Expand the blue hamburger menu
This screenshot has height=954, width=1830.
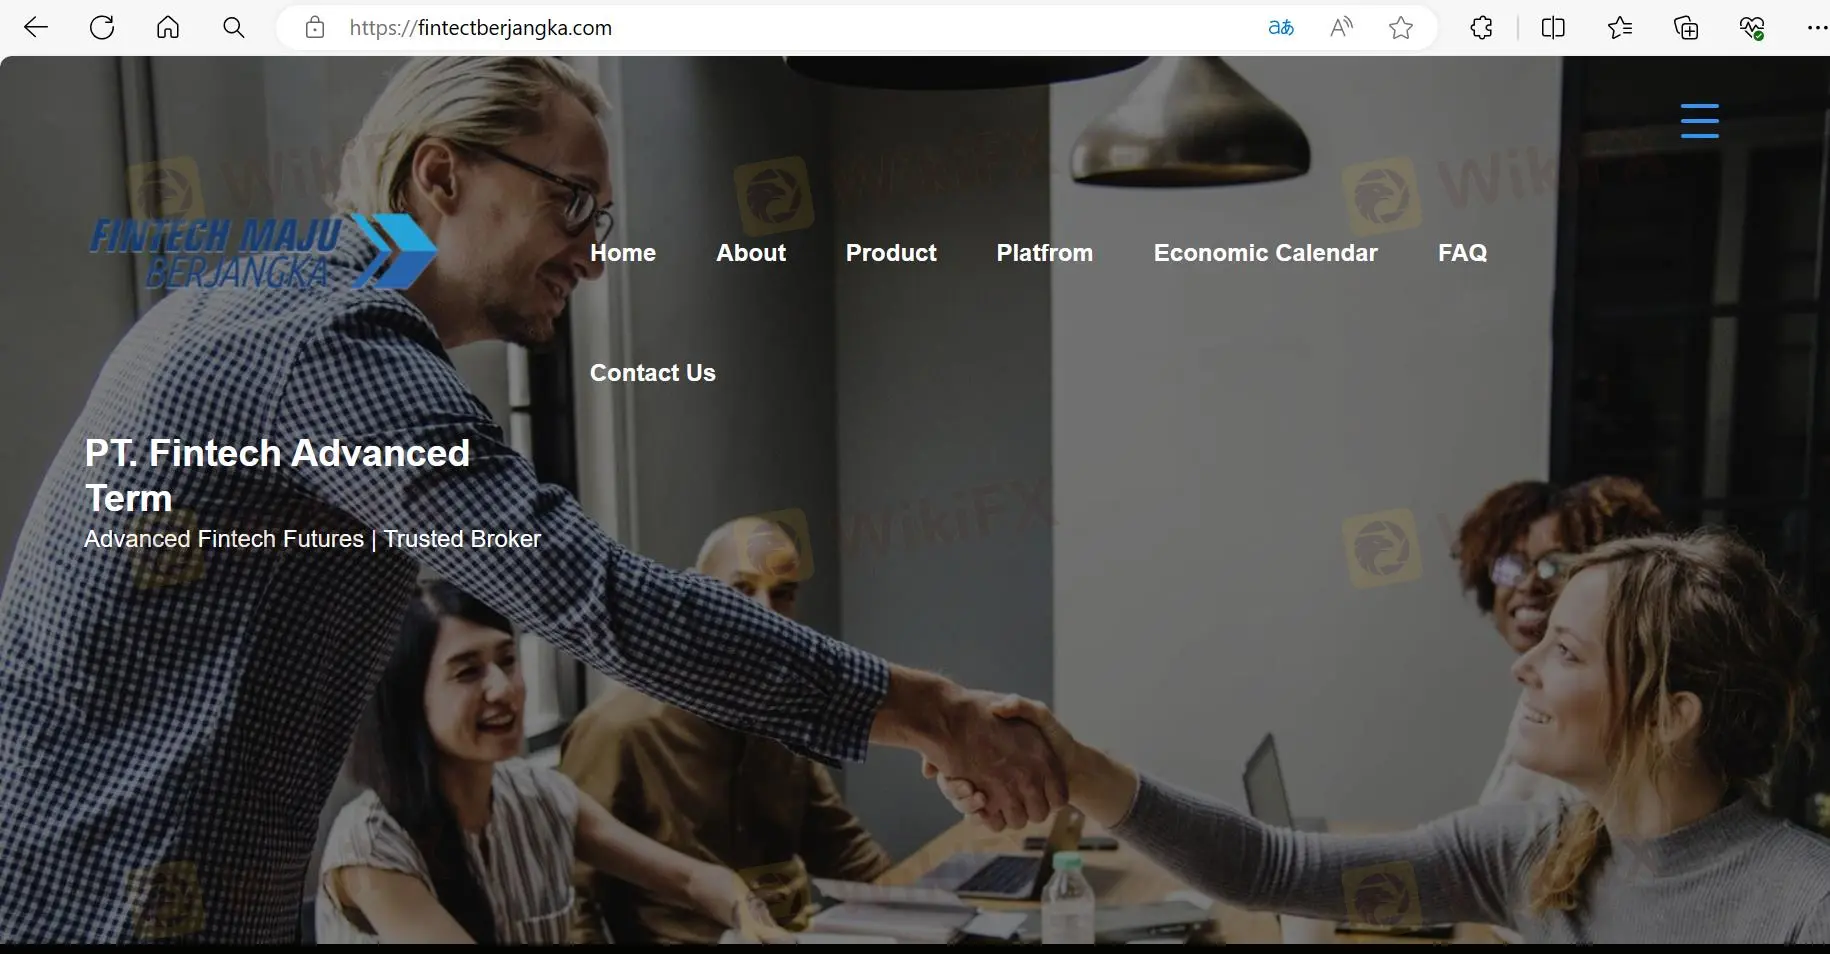1700,121
